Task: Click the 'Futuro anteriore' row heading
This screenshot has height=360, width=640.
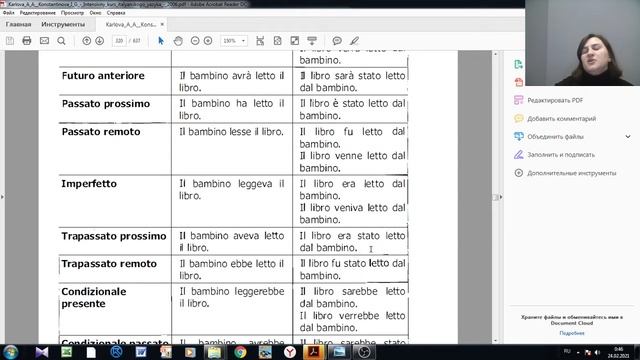Action: [103, 76]
